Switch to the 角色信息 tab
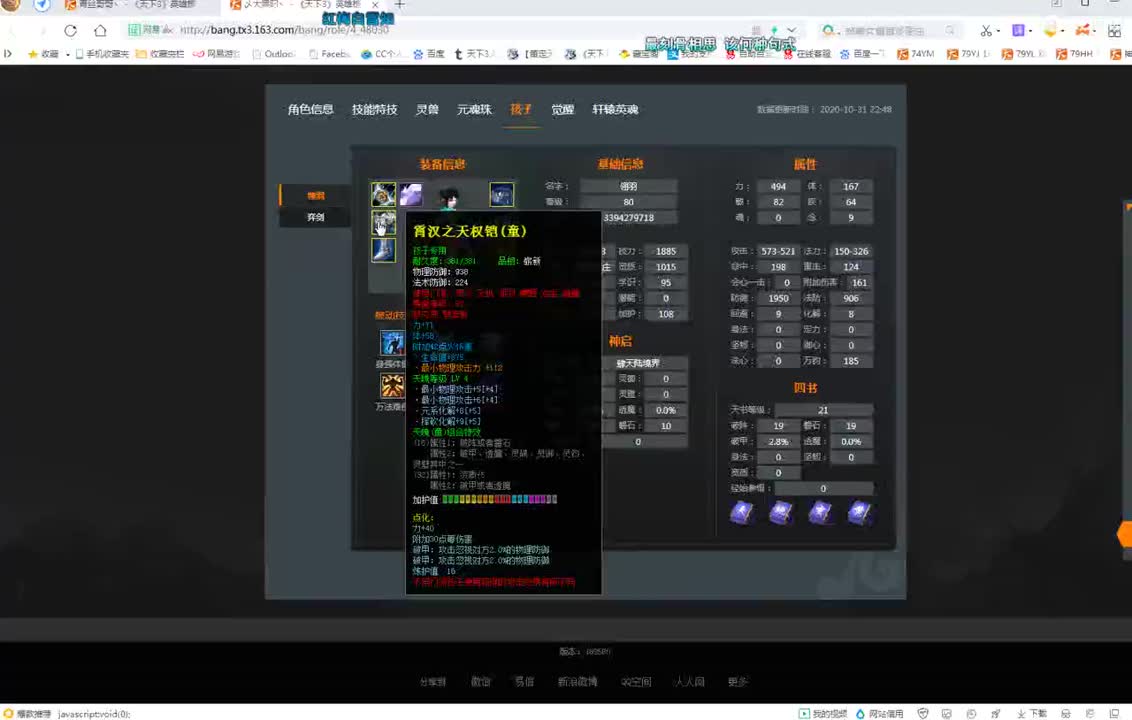Image resolution: width=1132 pixels, height=720 pixels. point(310,109)
